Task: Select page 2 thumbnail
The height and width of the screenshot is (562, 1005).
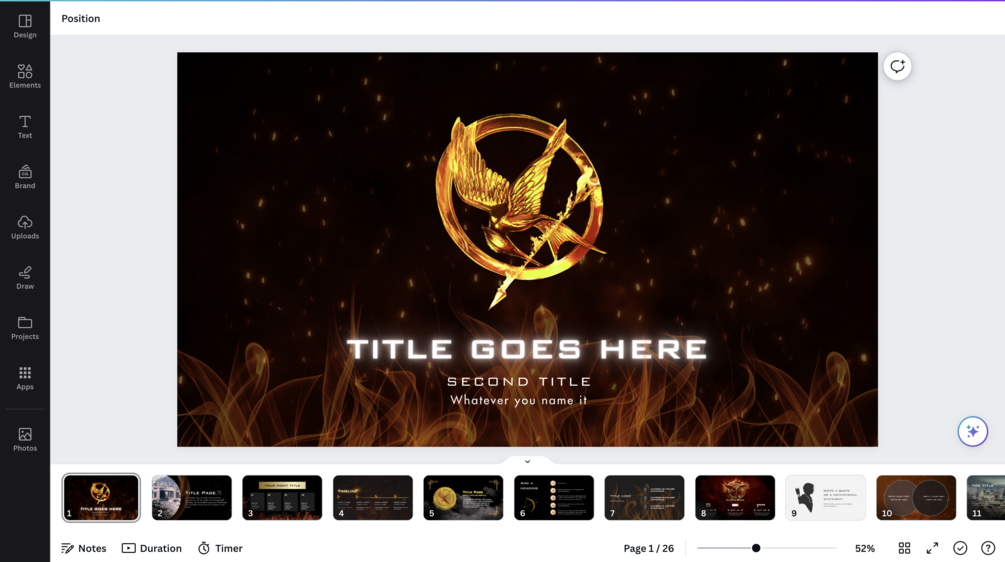Action: click(x=192, y=497)
